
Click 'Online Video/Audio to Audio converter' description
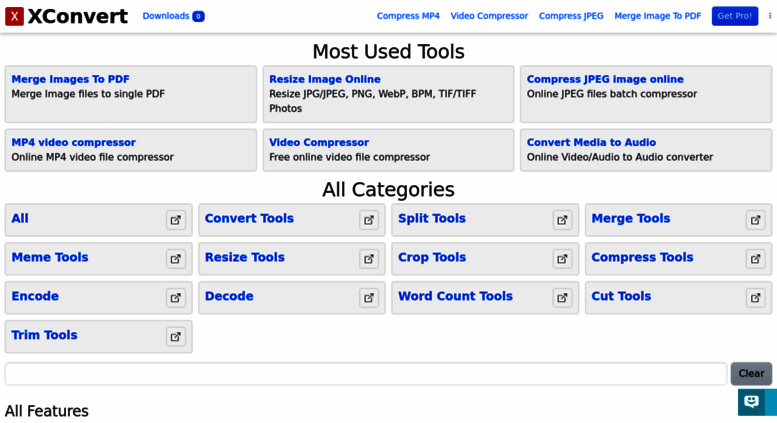click(620, 157)
